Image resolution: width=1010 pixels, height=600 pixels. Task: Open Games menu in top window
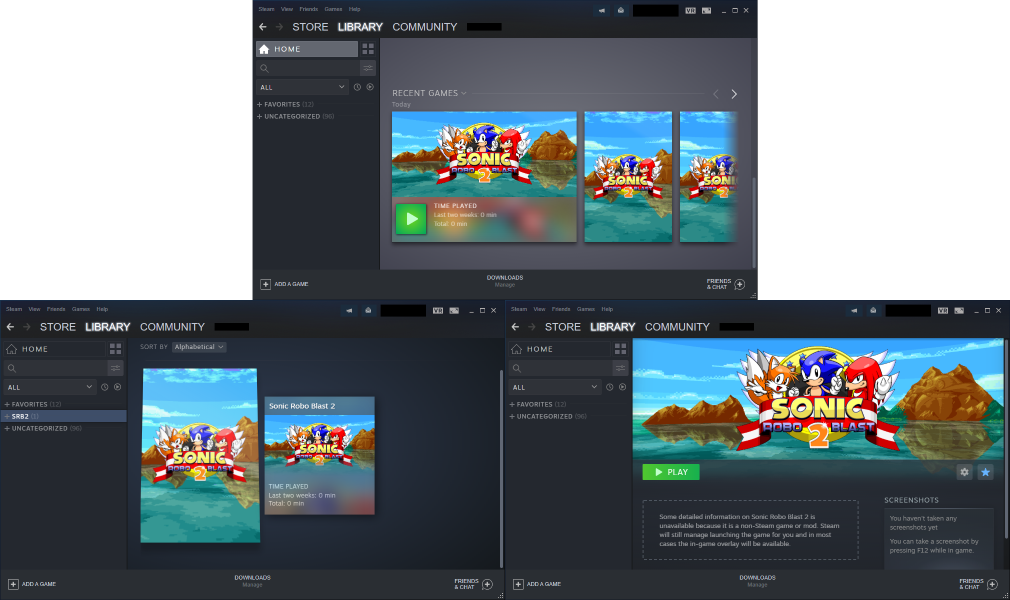333,9
